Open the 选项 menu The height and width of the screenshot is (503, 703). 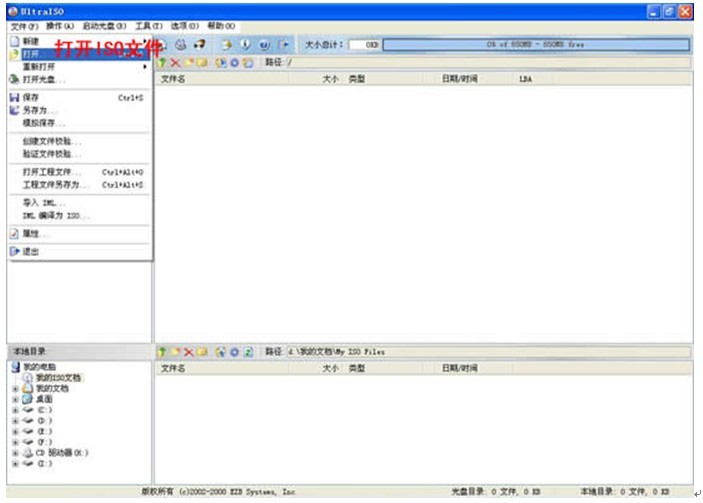tap(184, 26)
